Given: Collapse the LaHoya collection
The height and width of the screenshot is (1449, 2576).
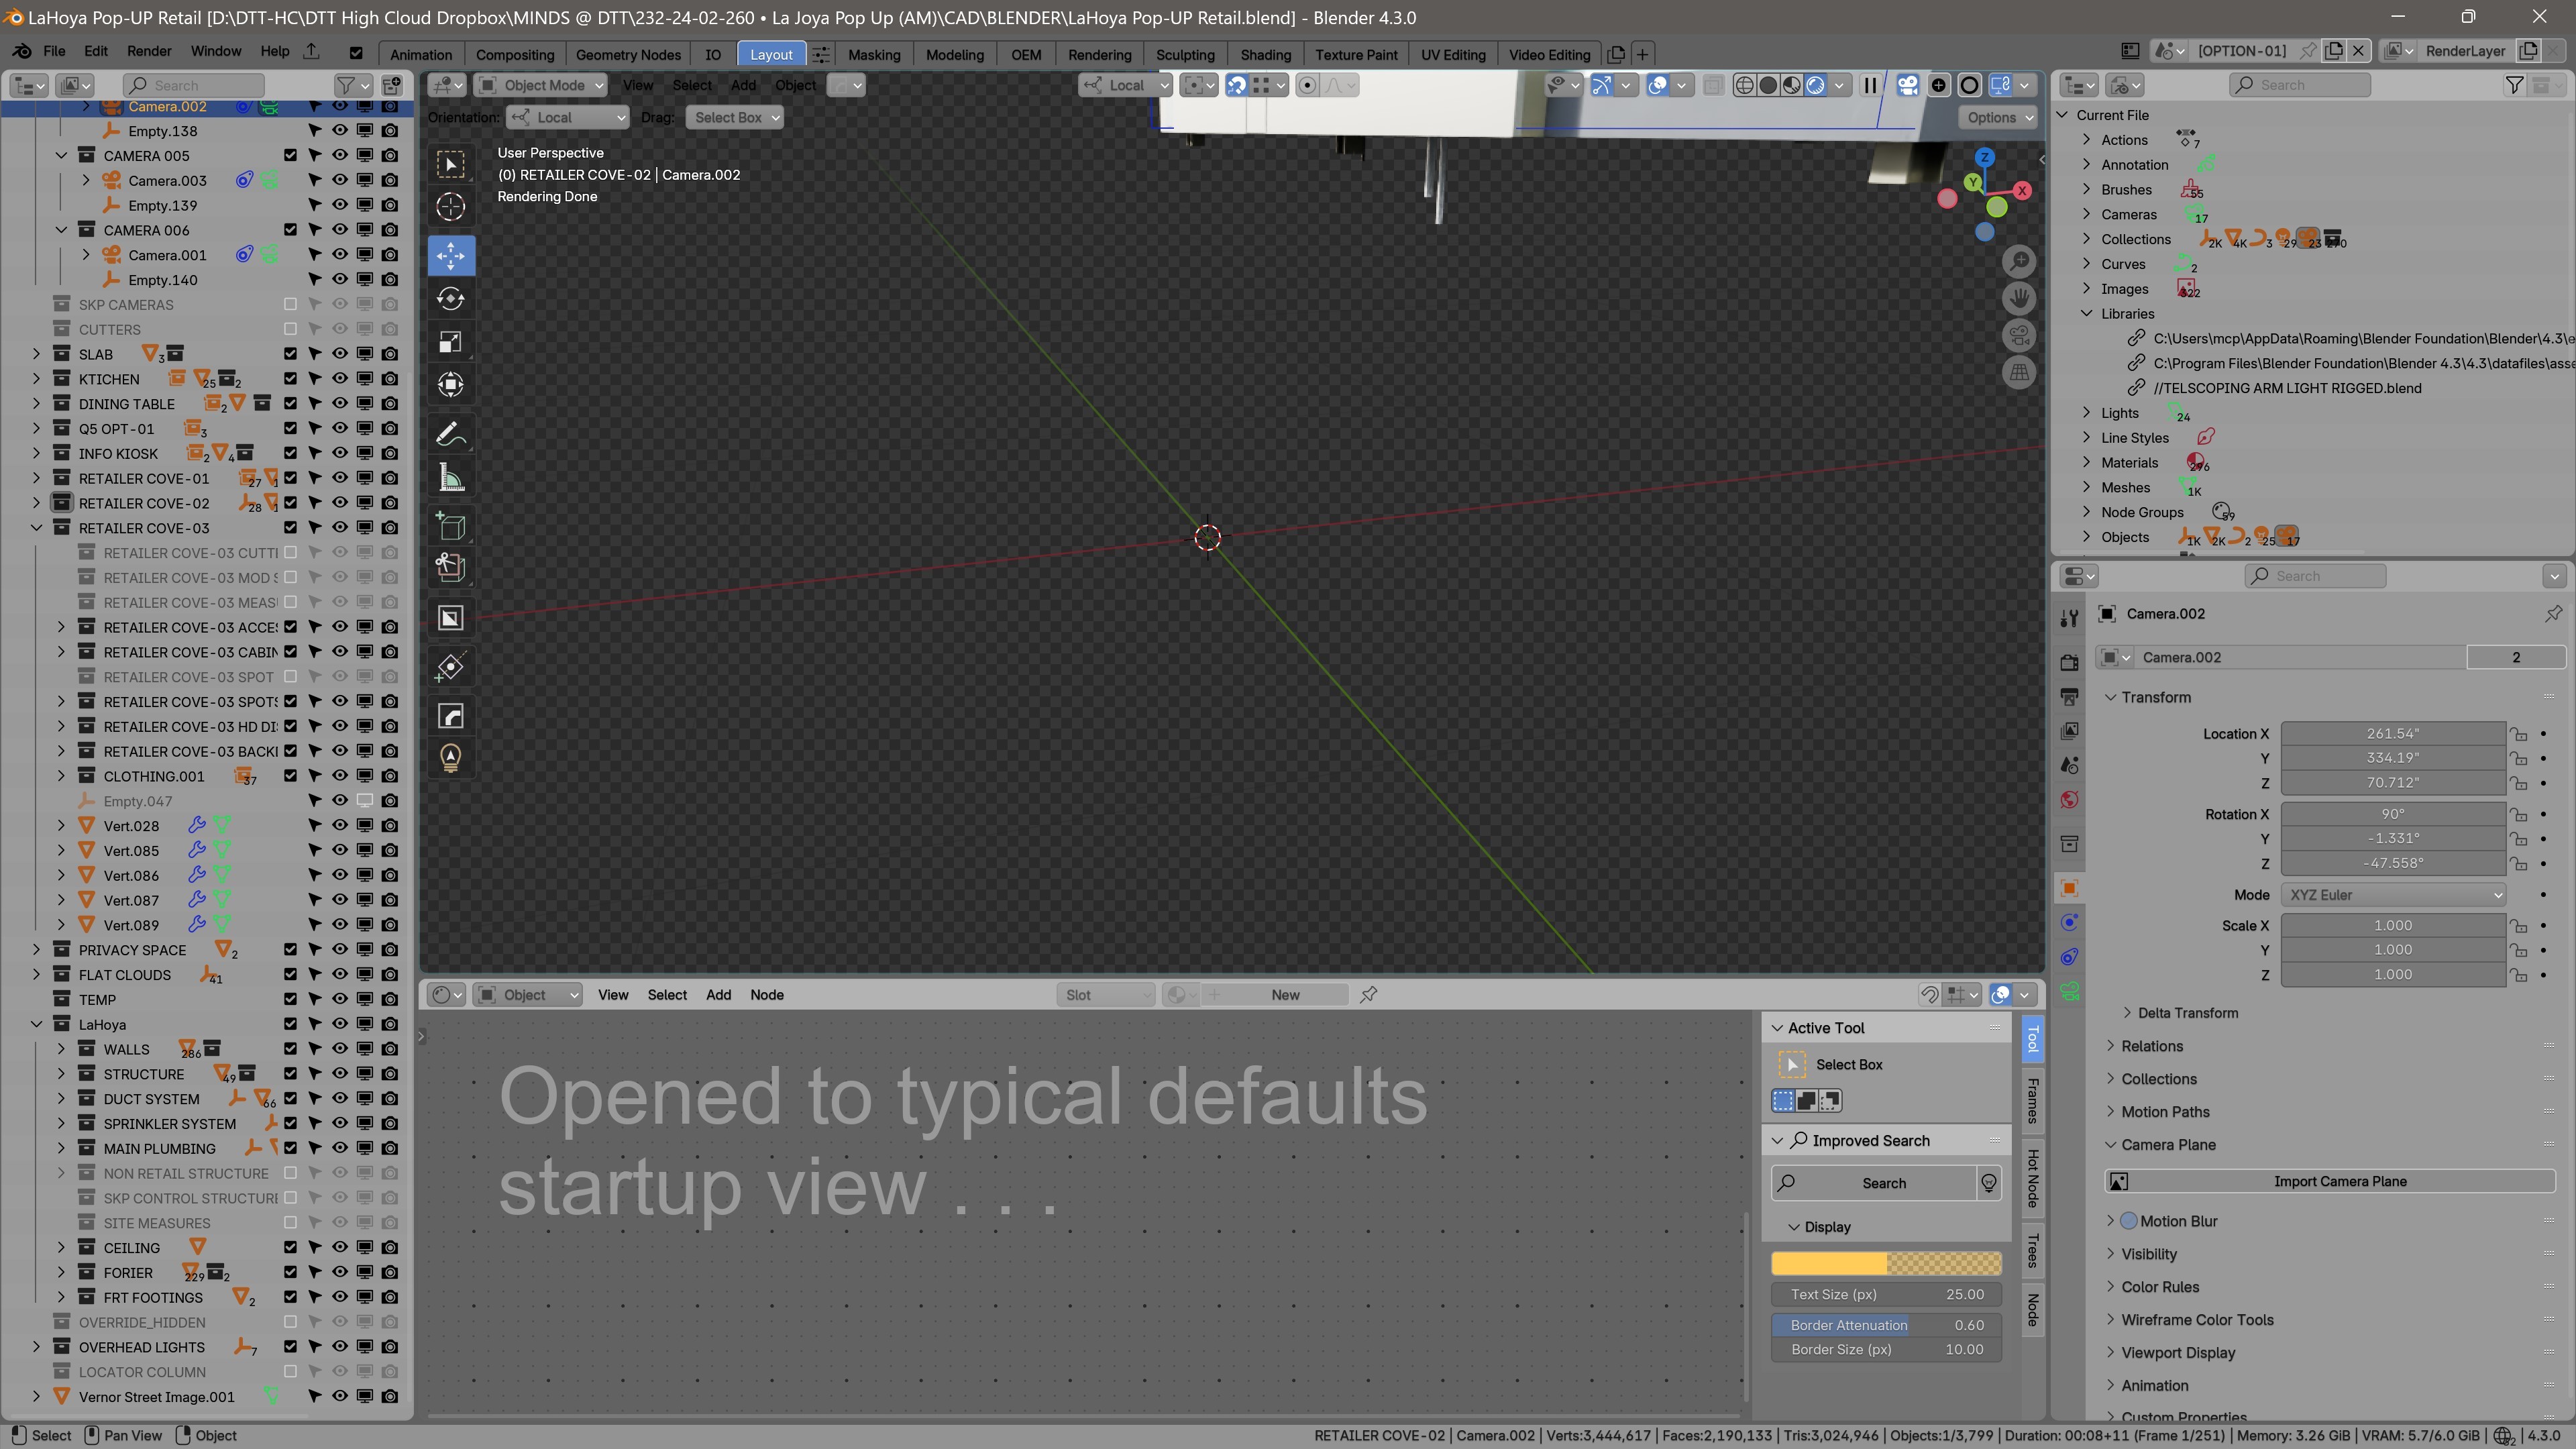Looking at the screenshot, I should point(36,1024).
